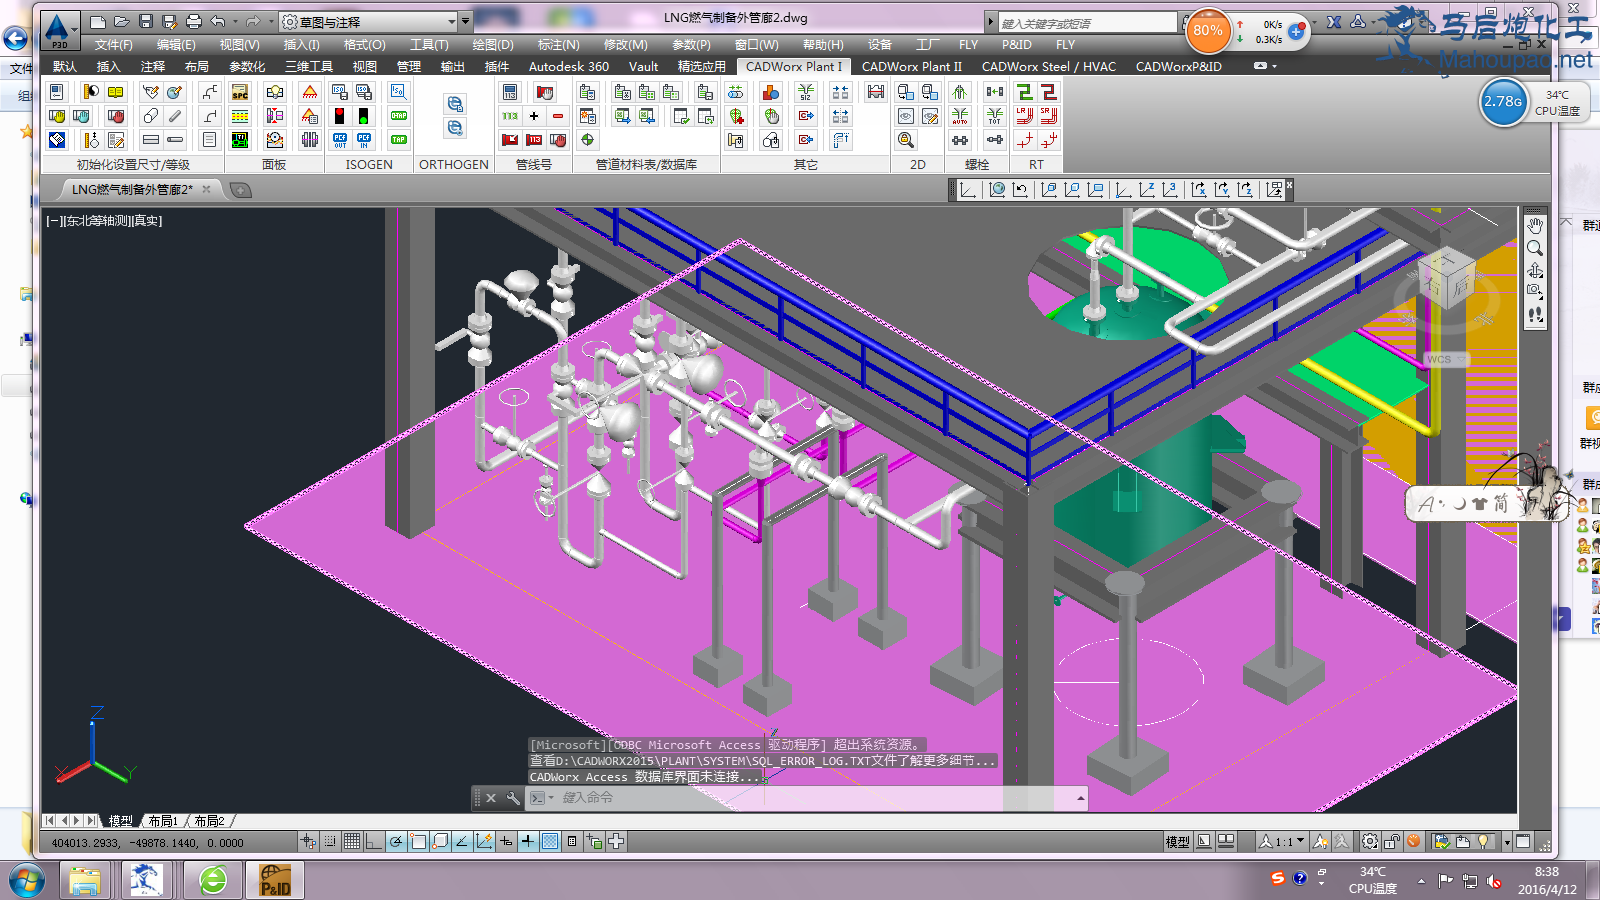This screenshot has width=1600, height=900.
Task: Expand the 初始化设置尺寸/等级 panel title
Action: 133,165
